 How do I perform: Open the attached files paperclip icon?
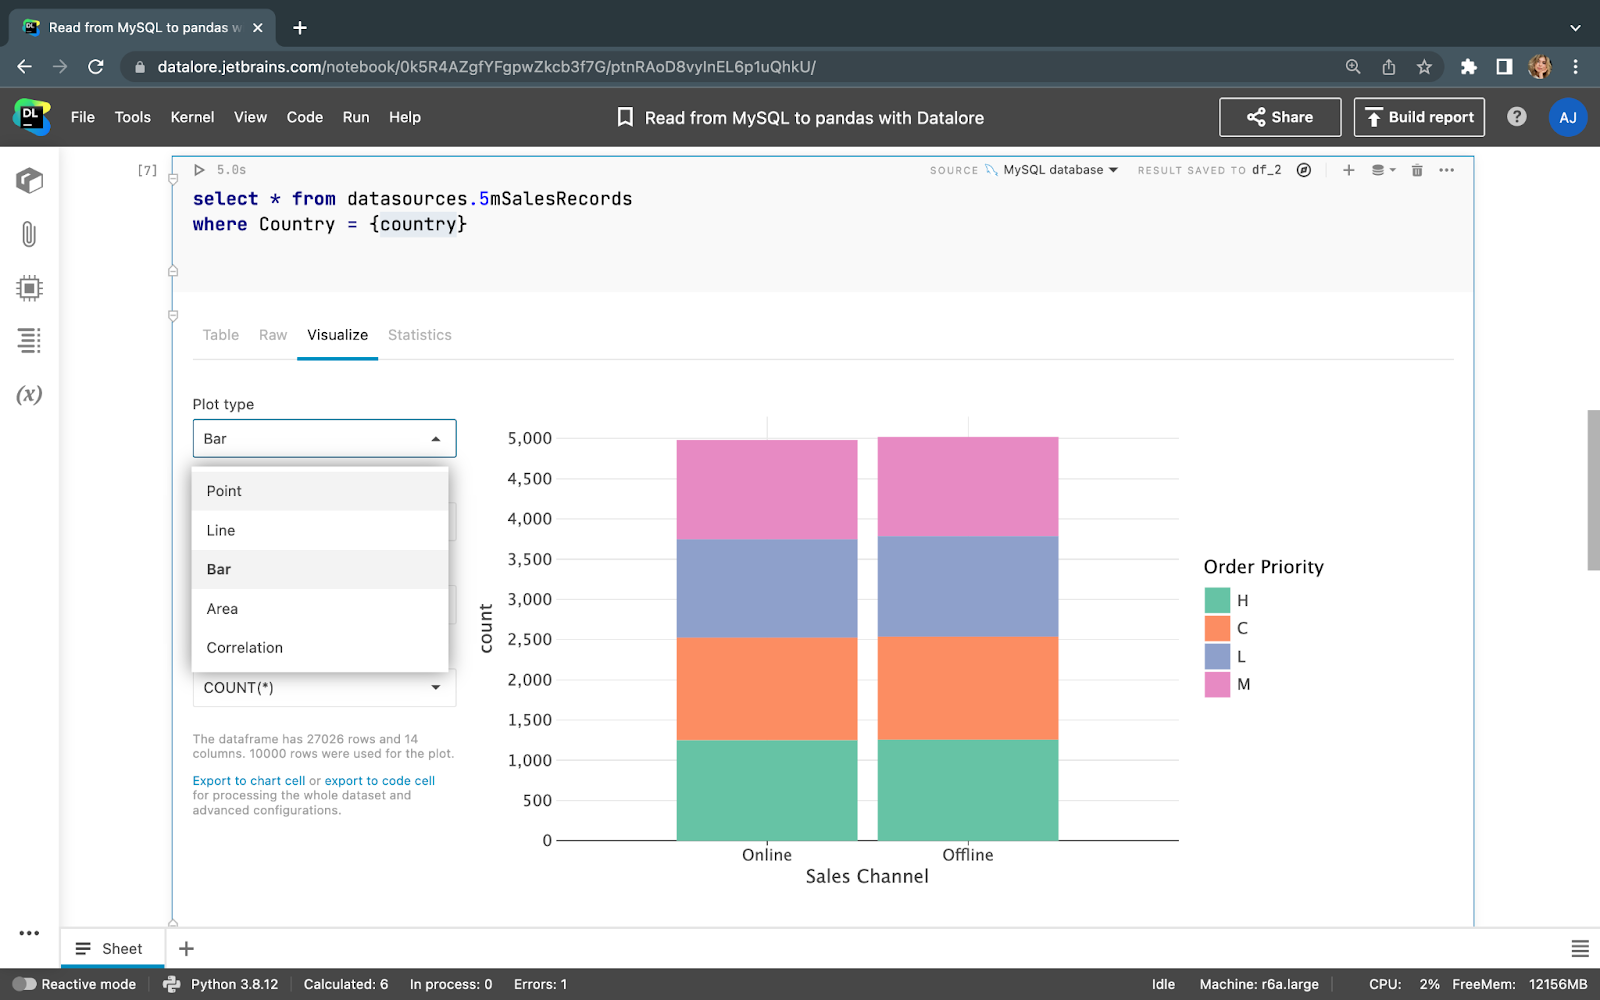point(29,234)
